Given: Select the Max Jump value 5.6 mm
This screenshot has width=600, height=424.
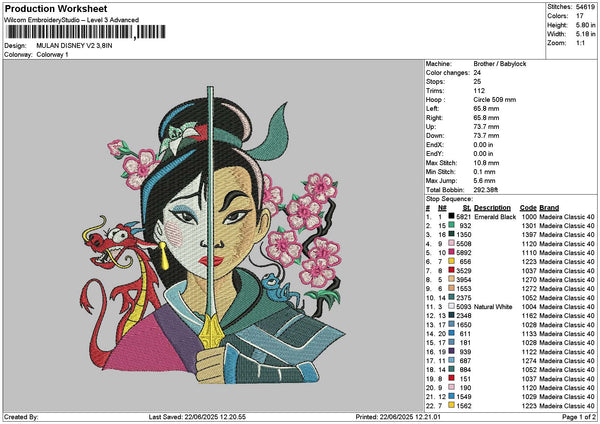Looking at the screenshot, I should click(x=484, y=181).
